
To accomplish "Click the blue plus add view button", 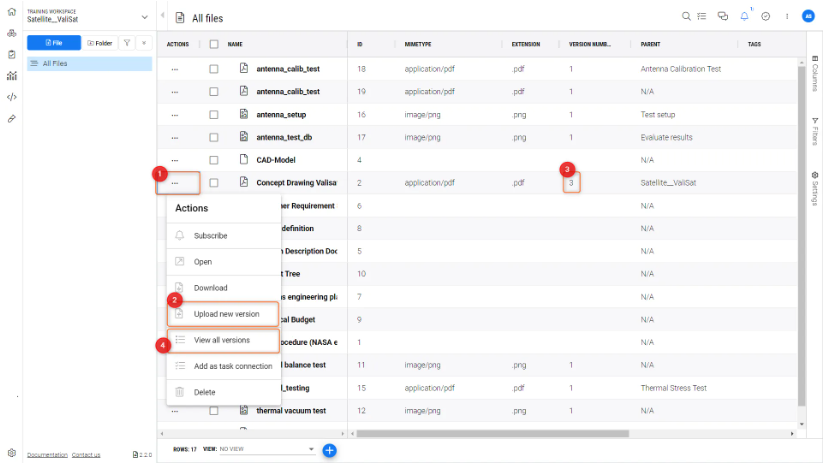I will (330, 451).
